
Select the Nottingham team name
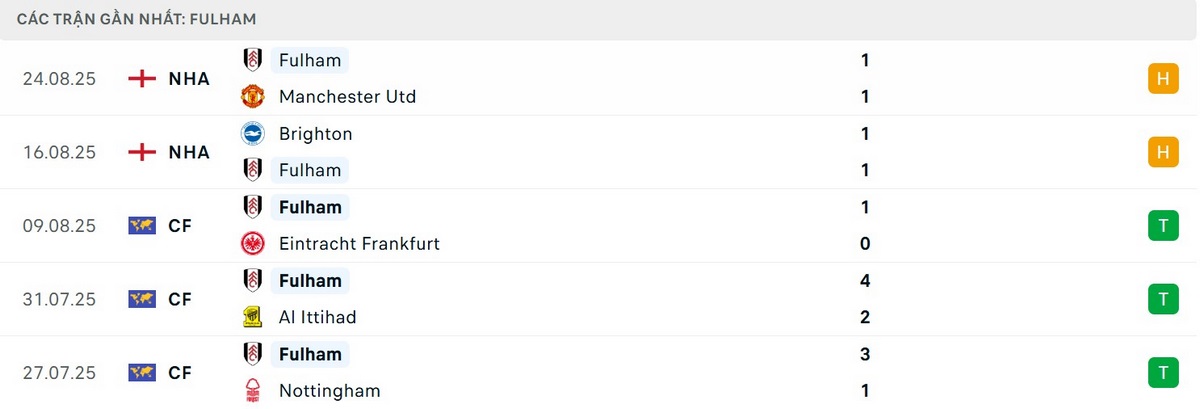(329, 391)
